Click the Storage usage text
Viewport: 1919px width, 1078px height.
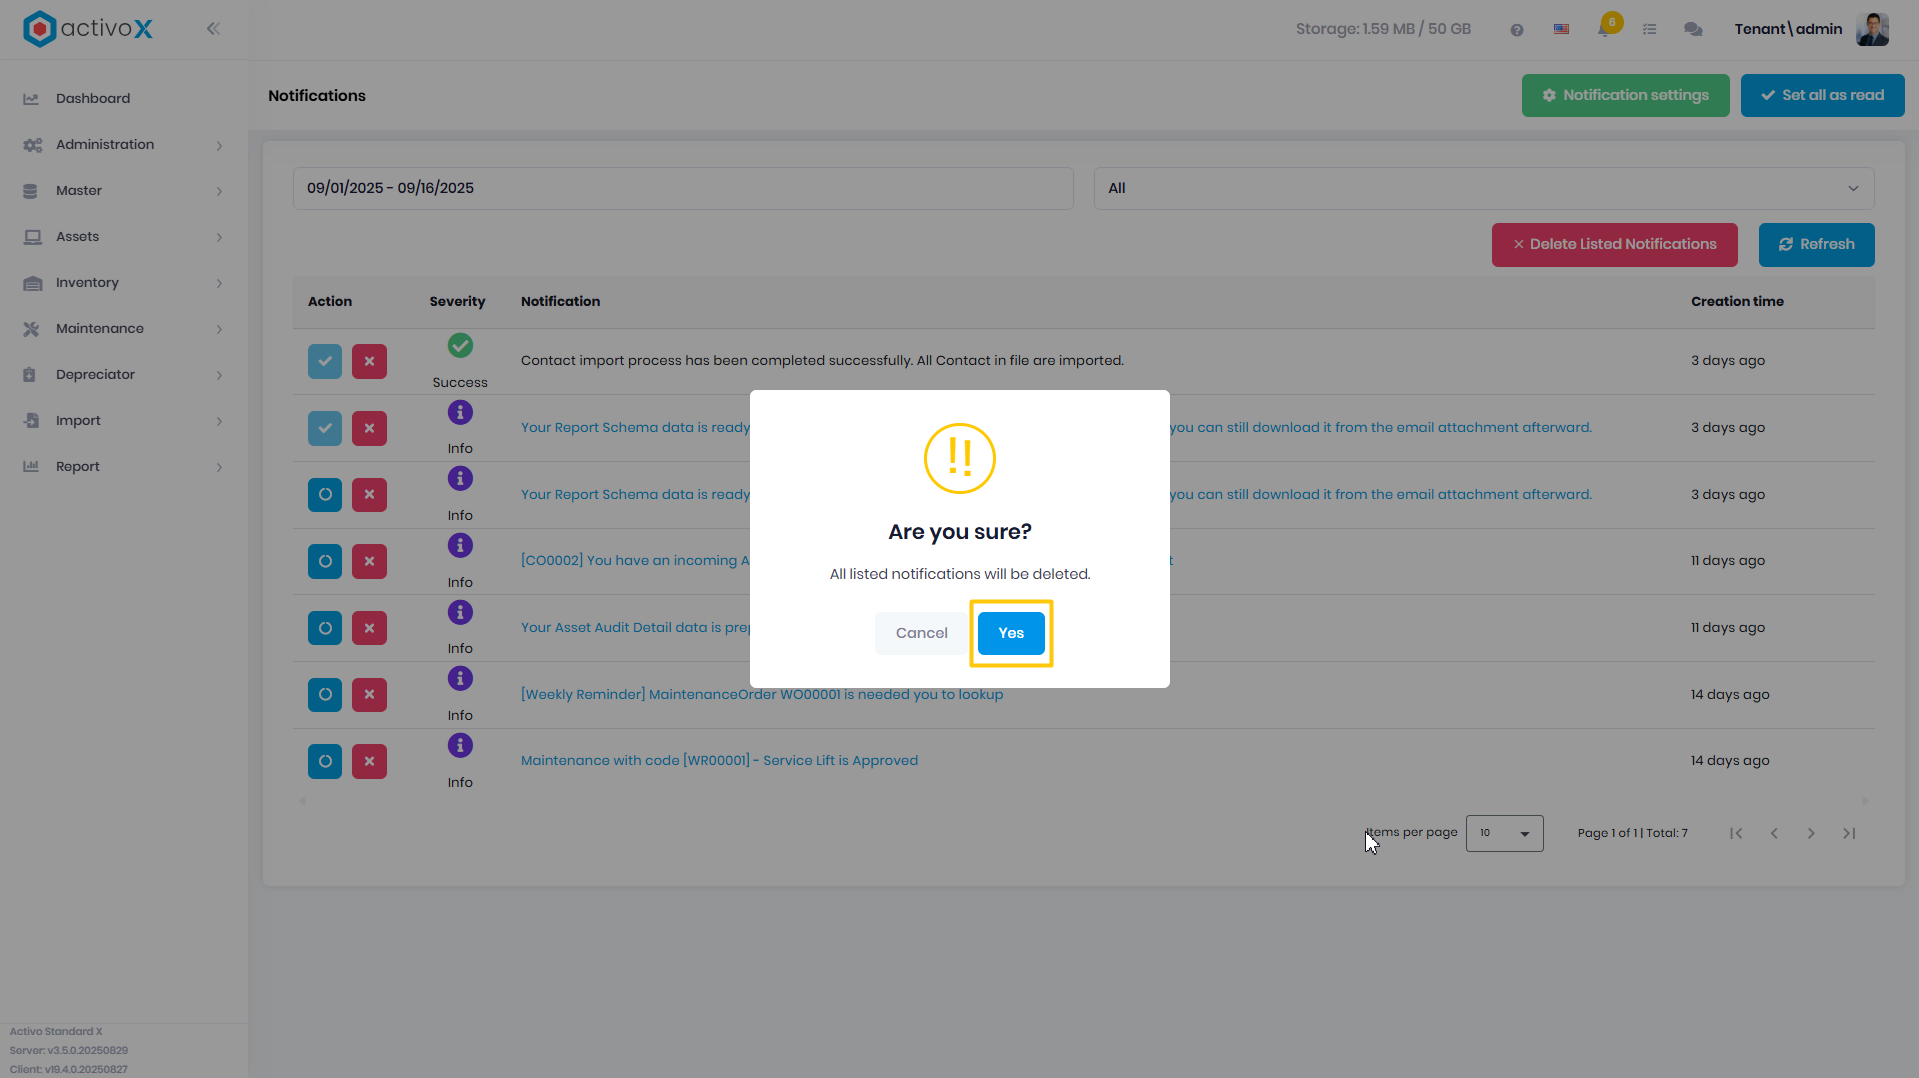(1383, 29)
